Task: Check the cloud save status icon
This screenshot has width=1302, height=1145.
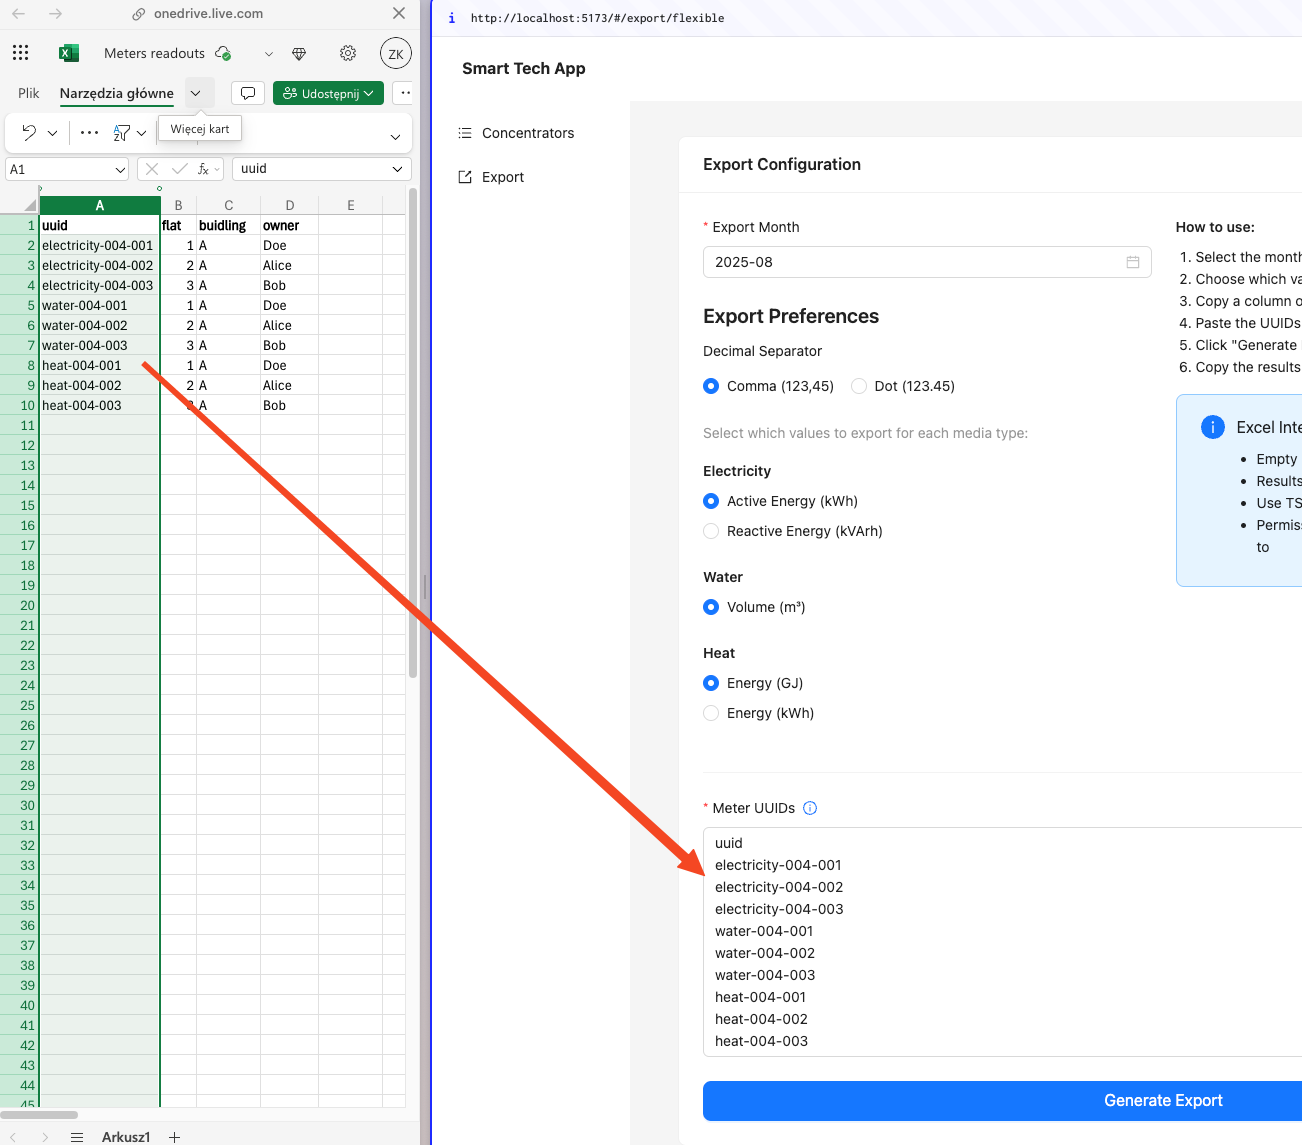Action: [x=222, y=53]
